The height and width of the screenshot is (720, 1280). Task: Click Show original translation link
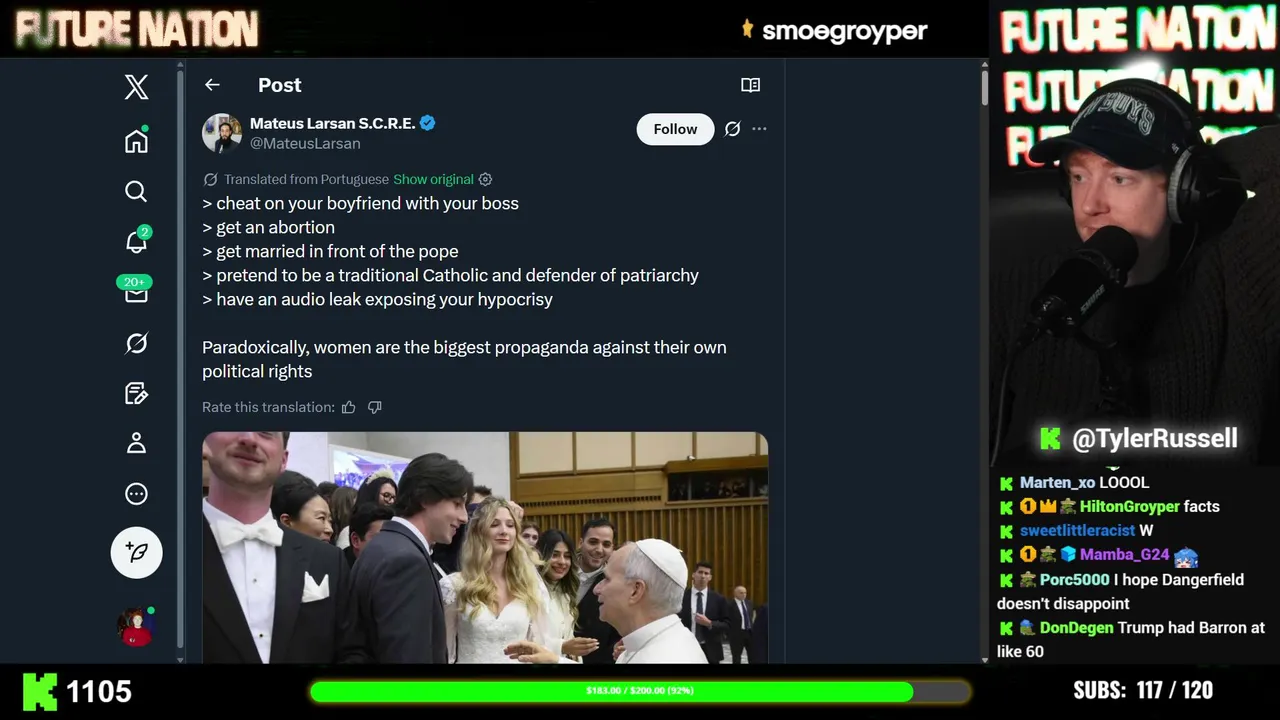(433, 179)
